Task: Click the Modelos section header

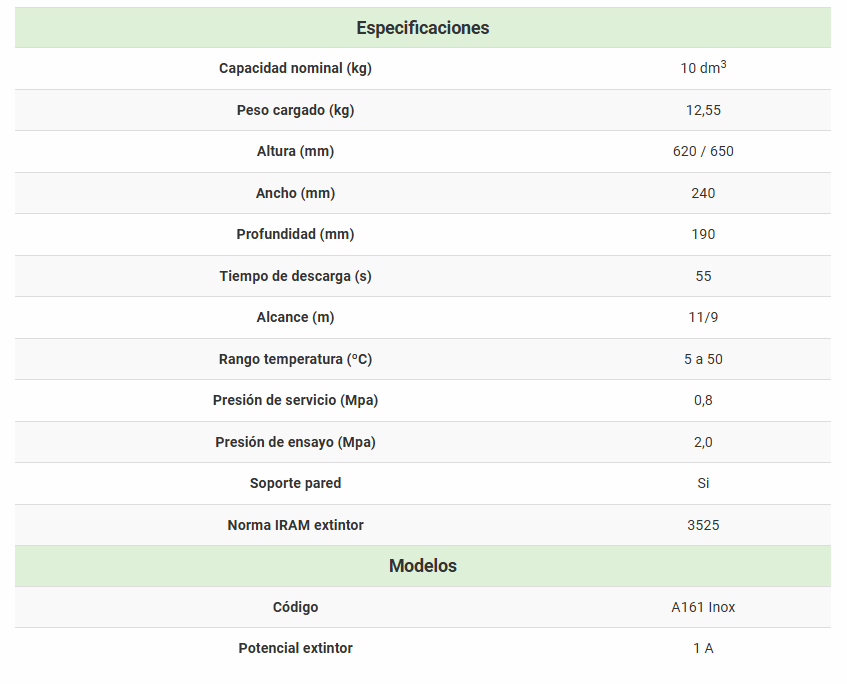Action: tap(422, 566)
